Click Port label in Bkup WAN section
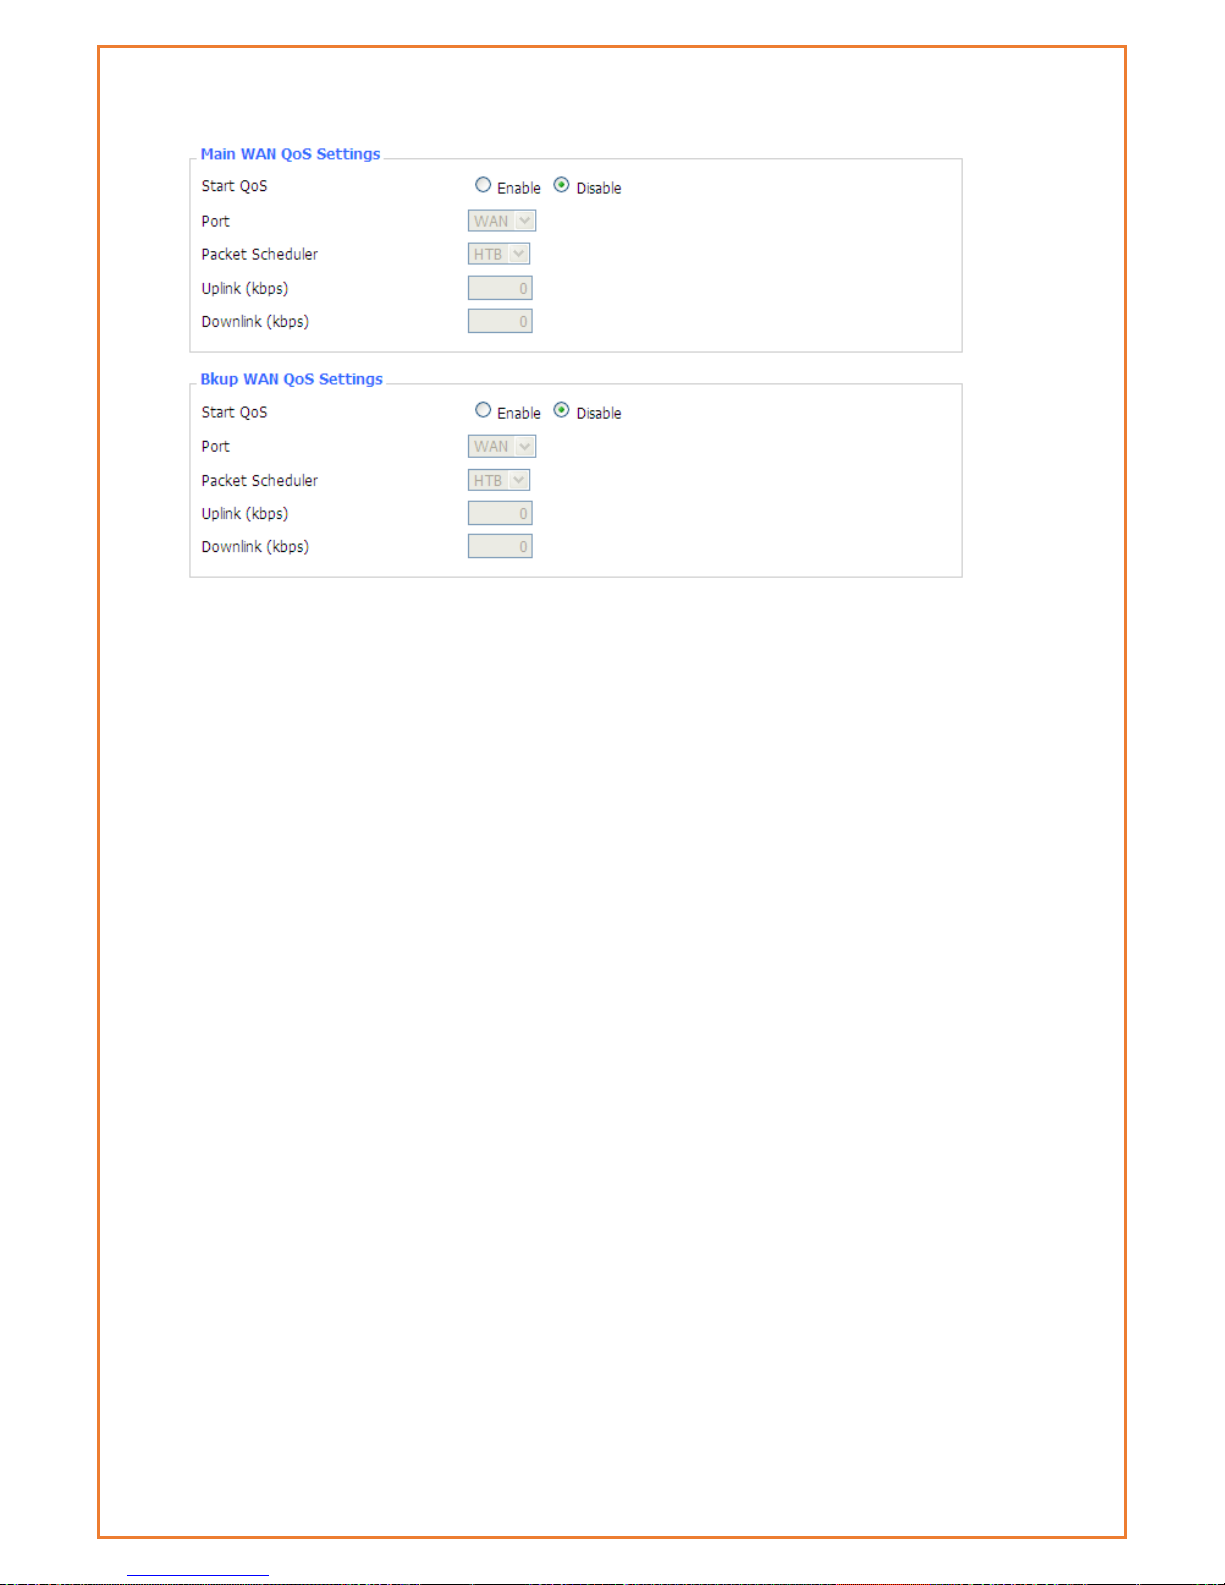This screenshot has width=1225, height=1585. [x=215, y=446]
